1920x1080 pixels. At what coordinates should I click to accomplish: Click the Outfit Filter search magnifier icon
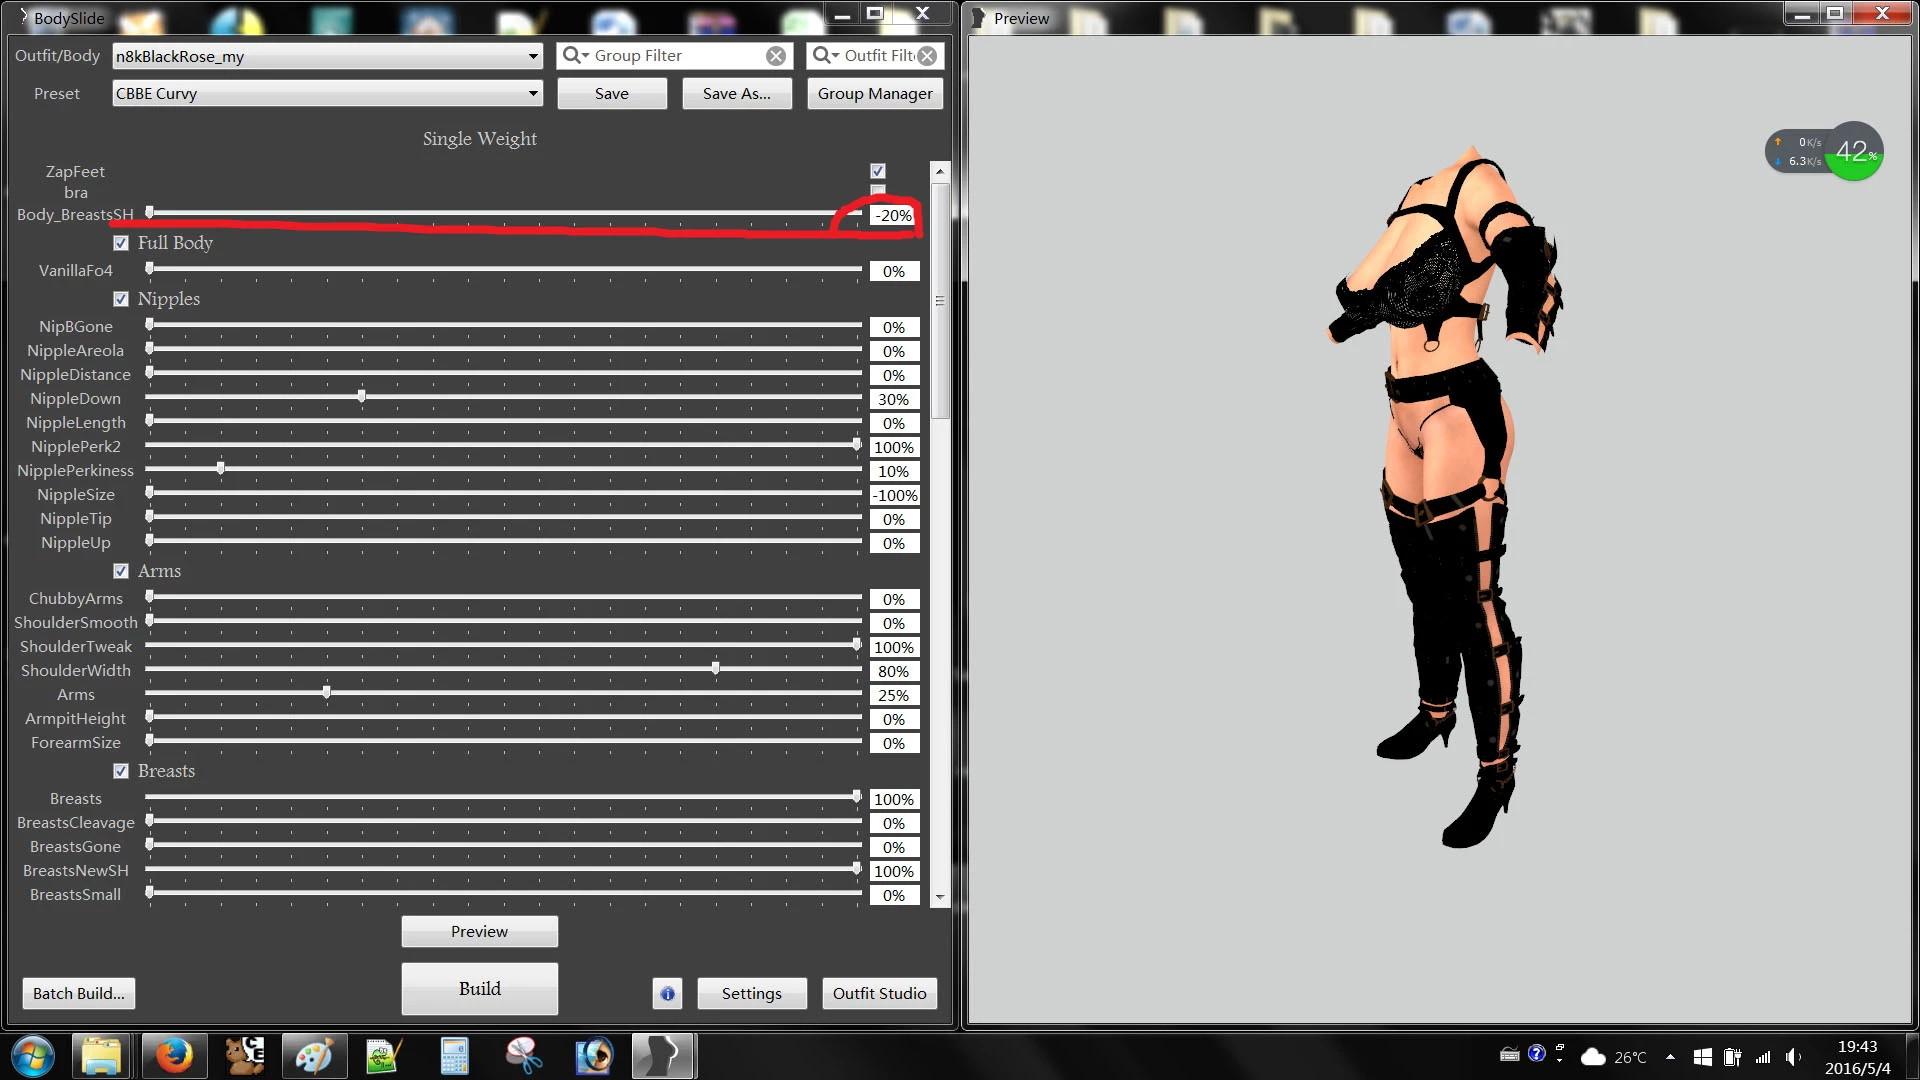click(825, 56)
